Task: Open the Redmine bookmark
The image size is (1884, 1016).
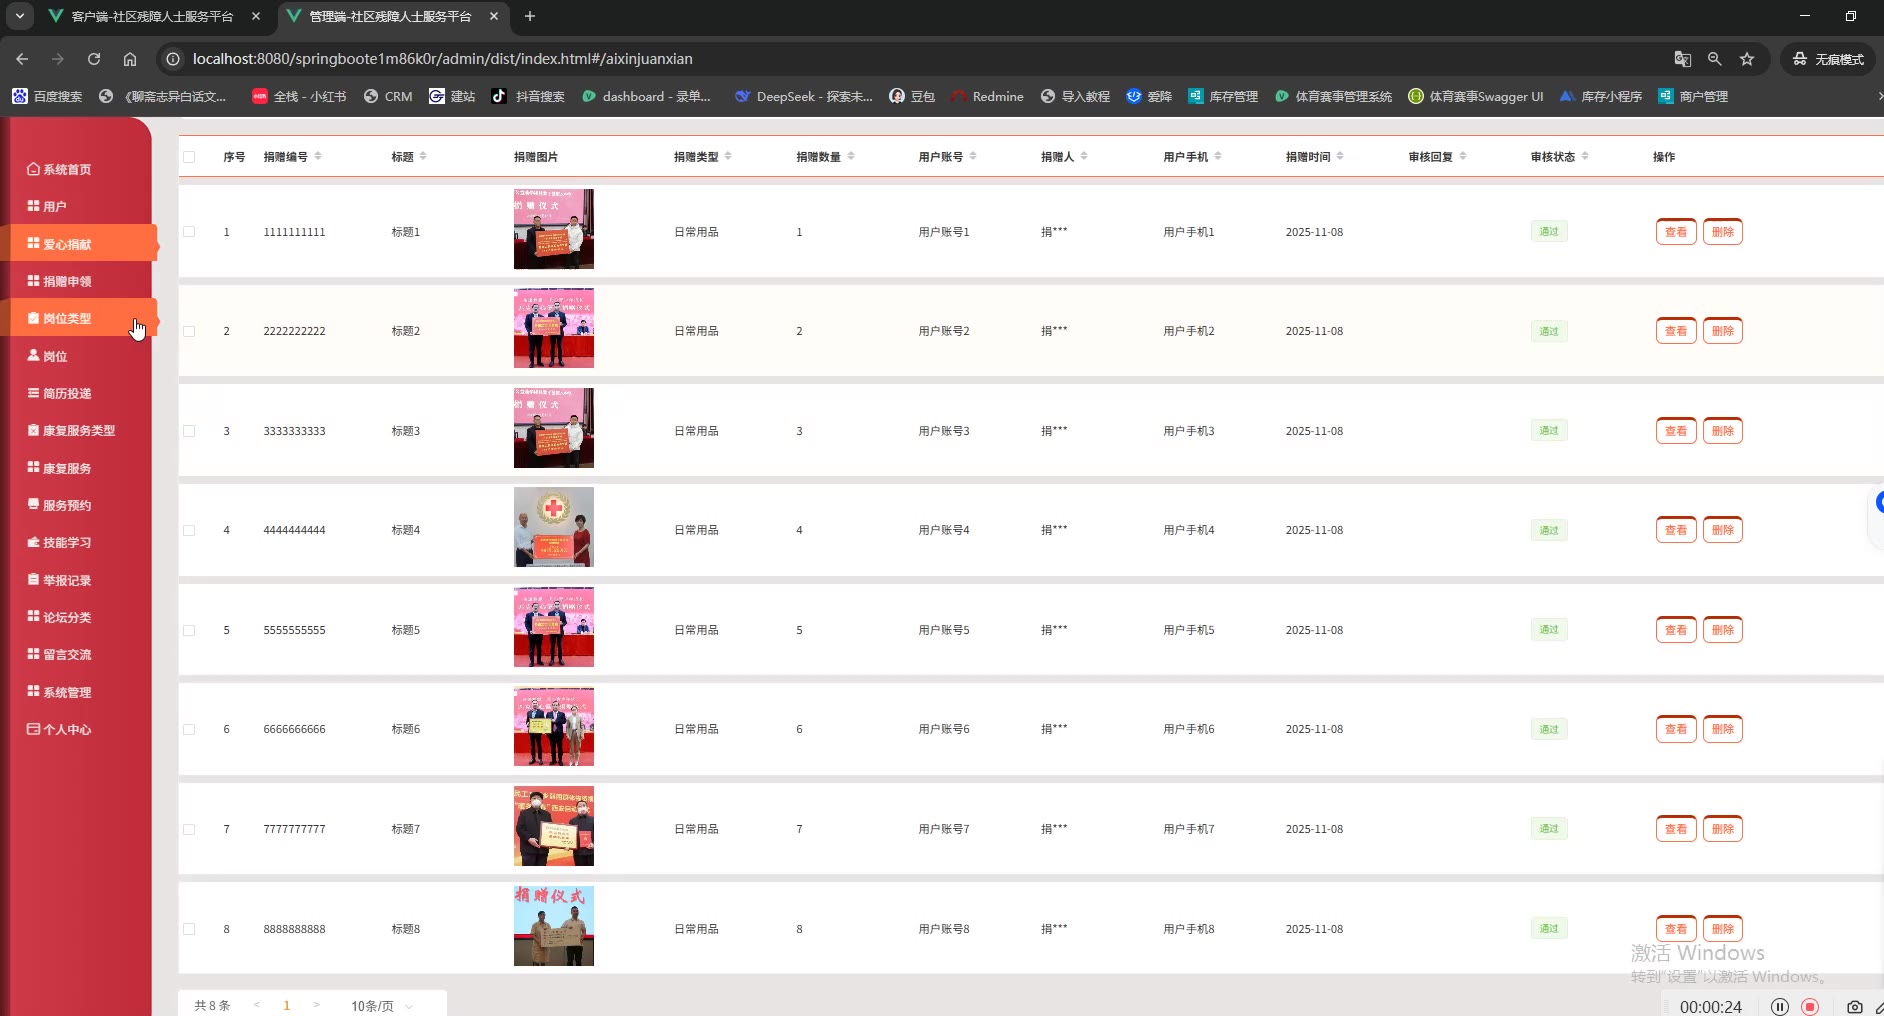Action: coord(987,96)
